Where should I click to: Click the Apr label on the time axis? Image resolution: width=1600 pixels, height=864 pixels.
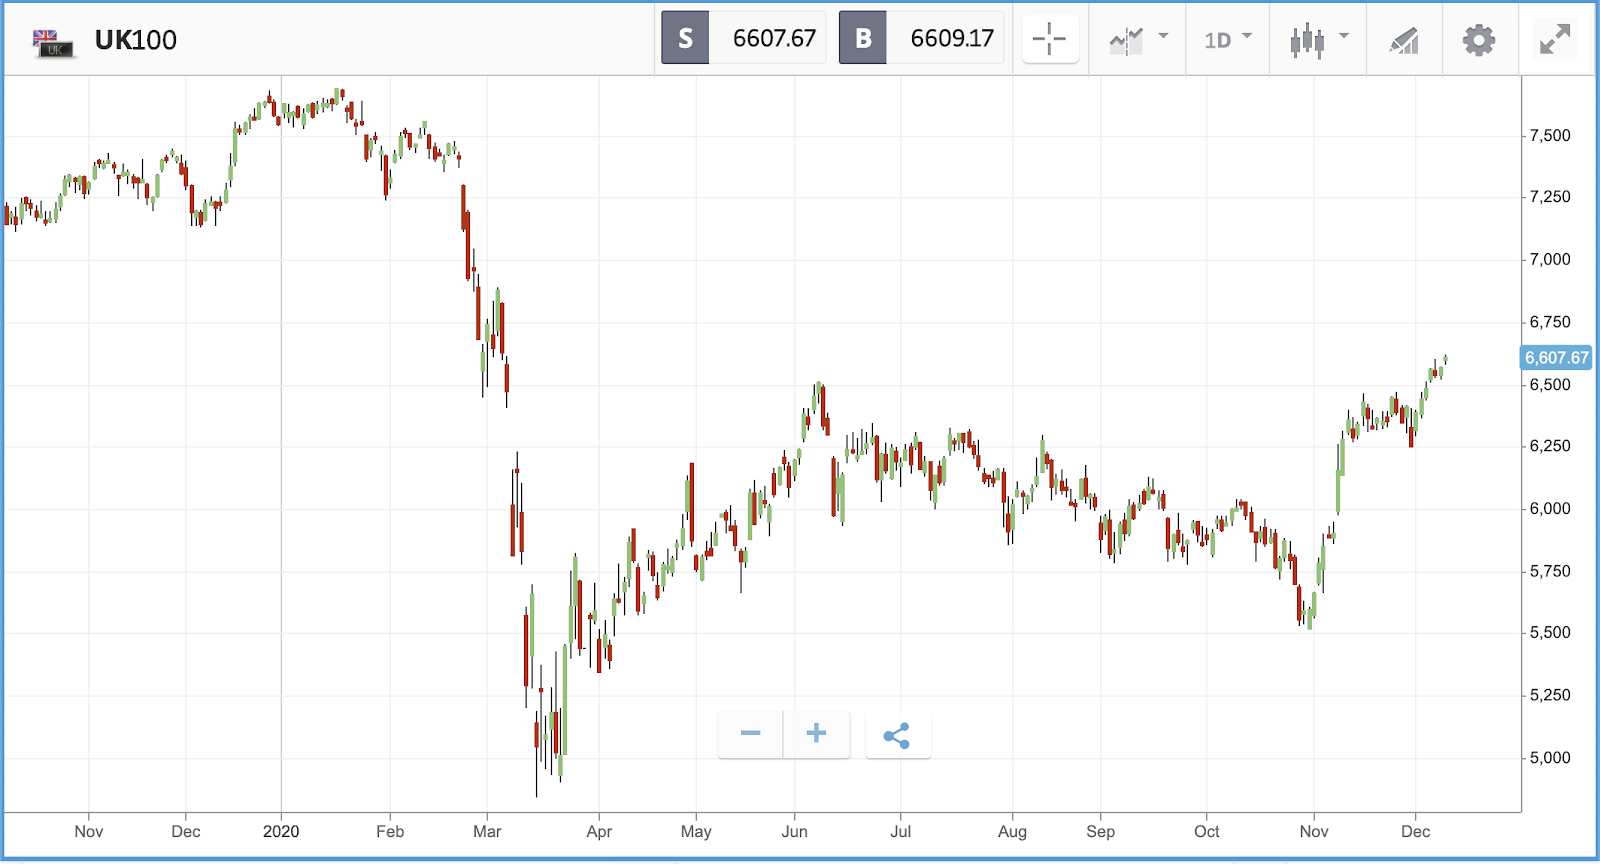click(x=599, y=831)
